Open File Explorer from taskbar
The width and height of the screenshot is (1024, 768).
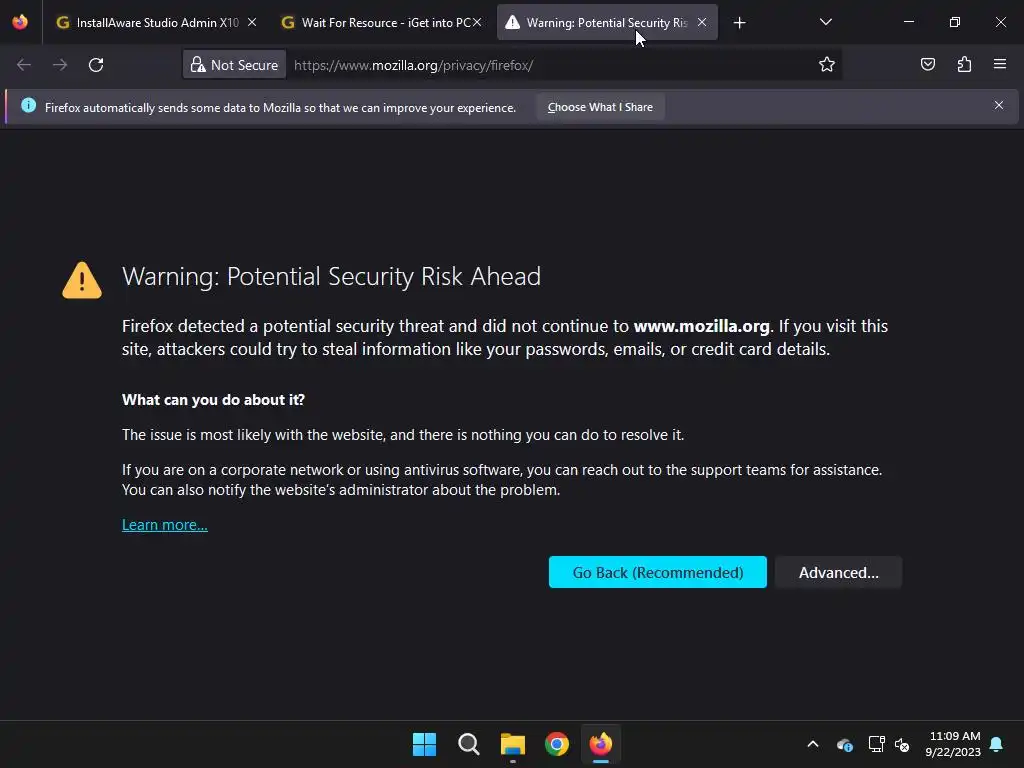click(x=513, y=744)
